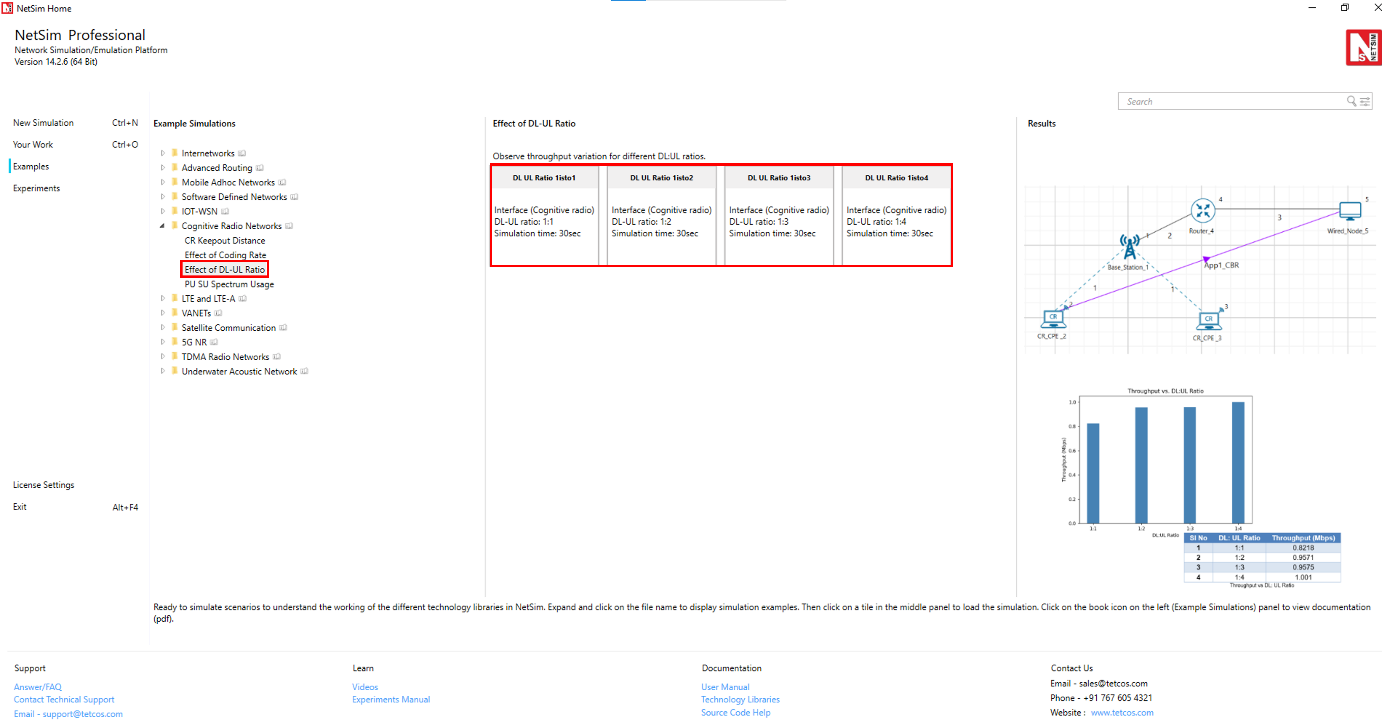Click the search magnifier icon
This screenshot has width=1382, height=725.
(1352, 101)
